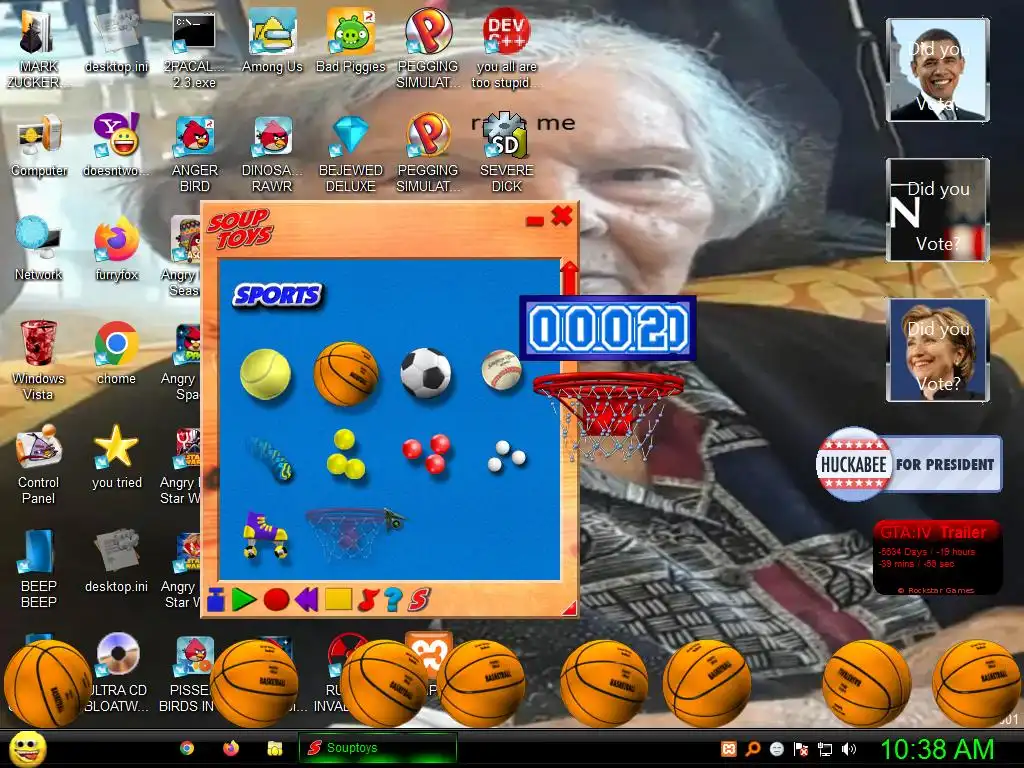This screenshot has width=1024, height=768.
Task: Pick the soccer ball toy
Action: (x=426, y=373)
